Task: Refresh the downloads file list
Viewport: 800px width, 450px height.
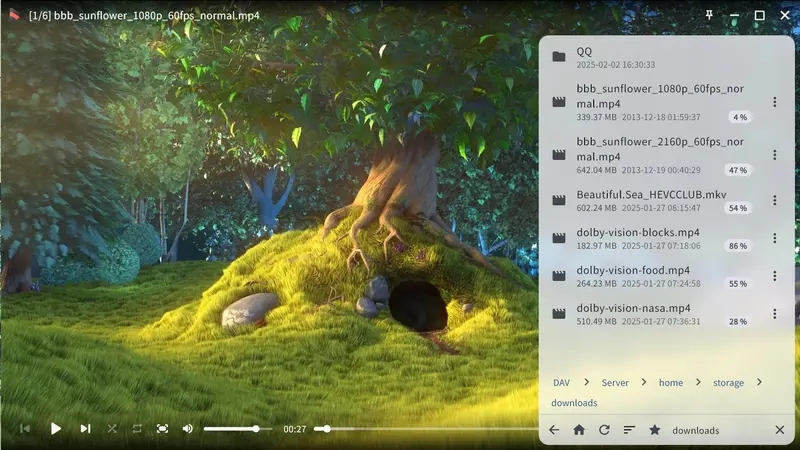Action: [x=604, y=430]
